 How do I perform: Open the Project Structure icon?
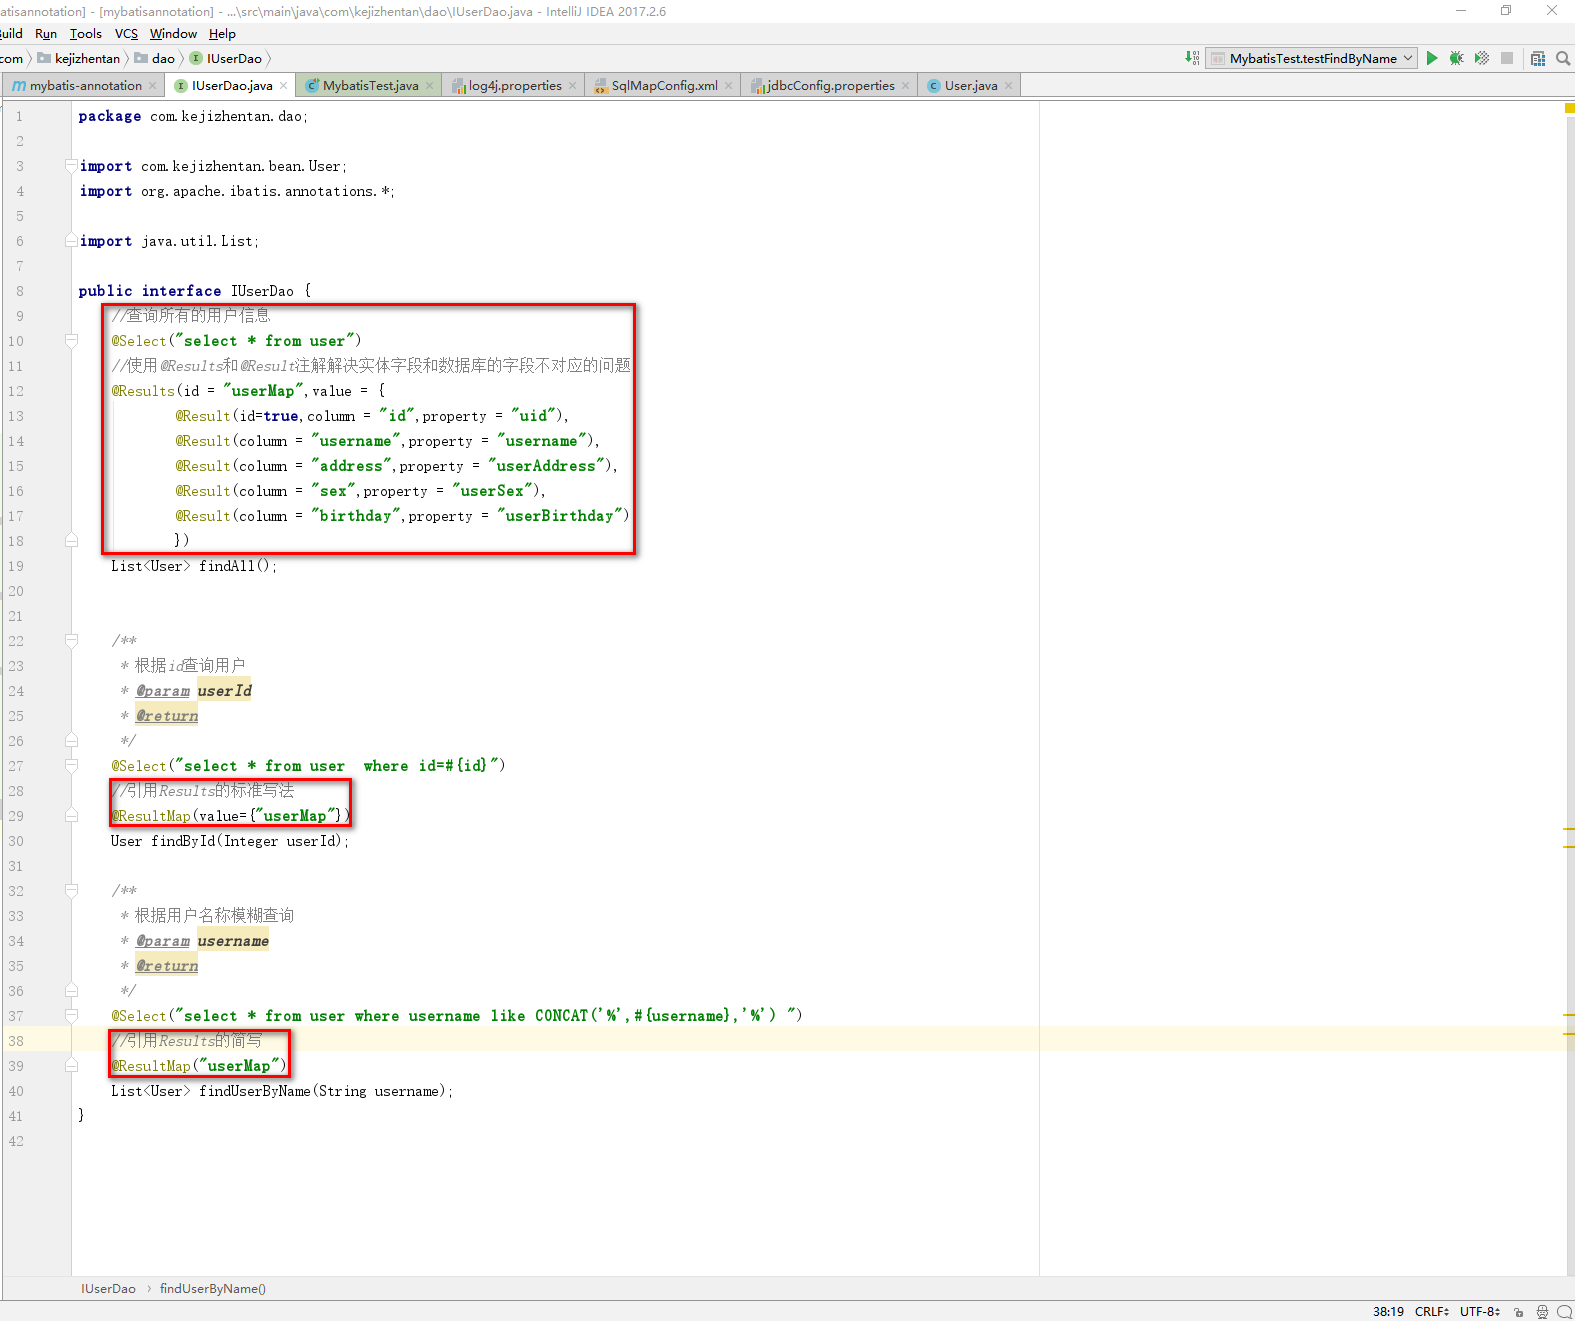pyautogui.click(x=1538, y=58)
